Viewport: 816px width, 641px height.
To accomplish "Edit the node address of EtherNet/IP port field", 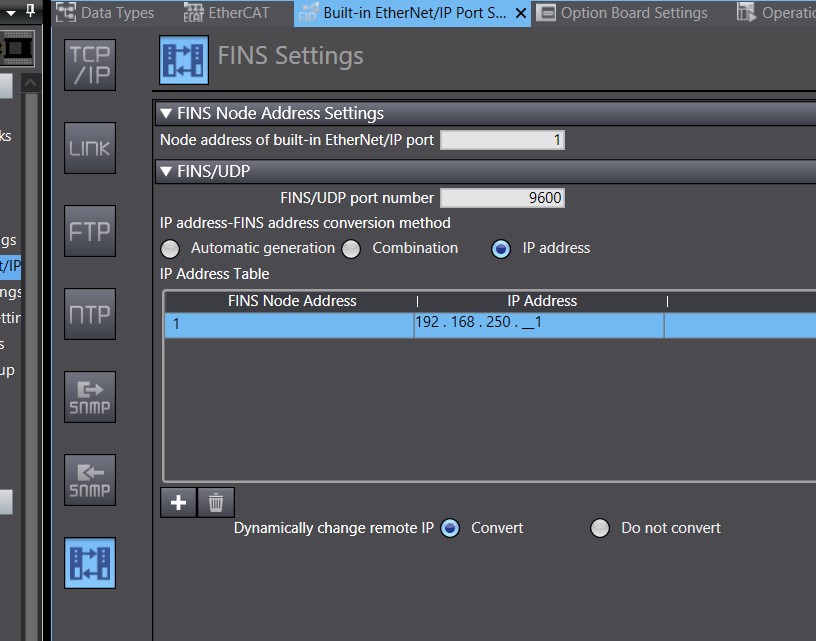I will click(502, 140).
